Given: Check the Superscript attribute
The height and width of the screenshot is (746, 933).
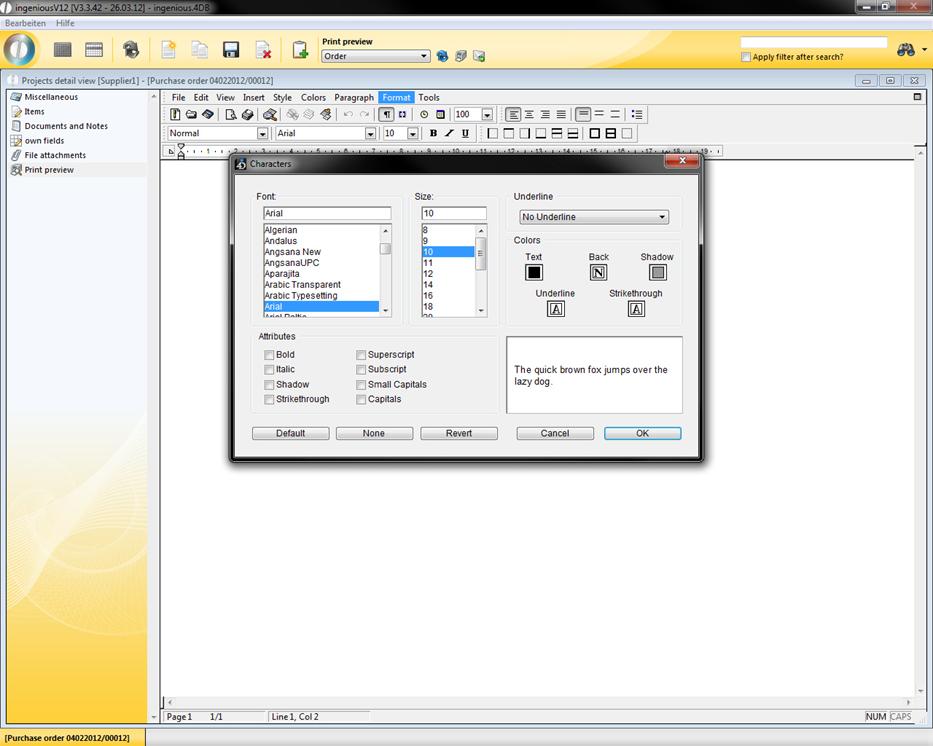Looking at the screenshot, I should point(361,355).
